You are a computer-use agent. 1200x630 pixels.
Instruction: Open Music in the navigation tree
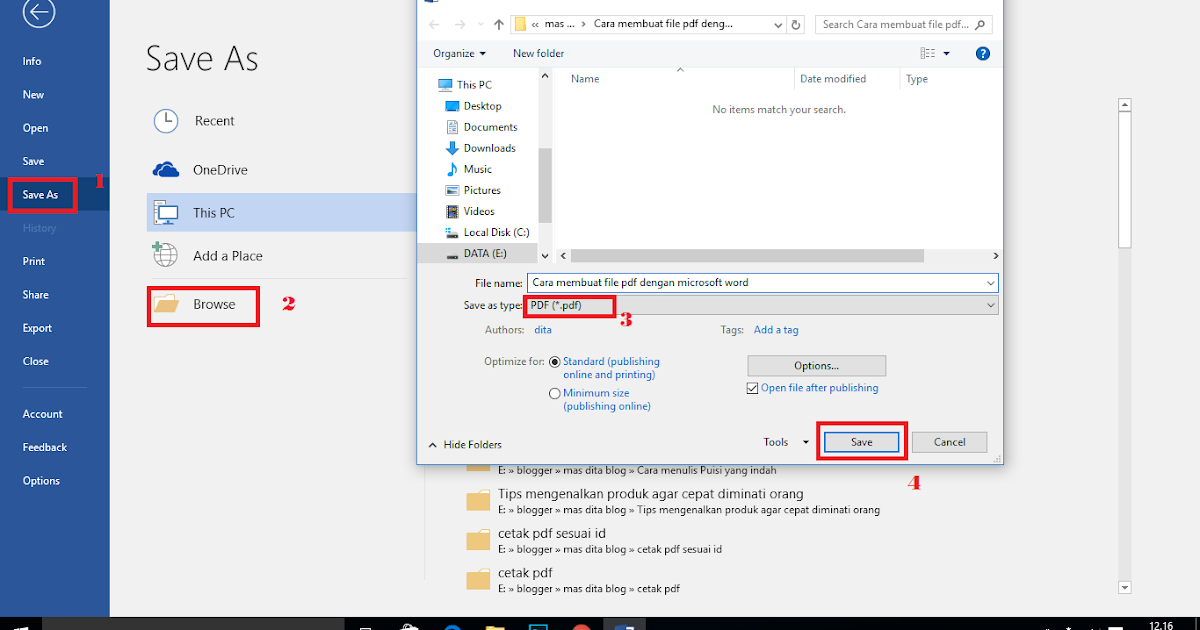pyautogui.click(x=468, y=169)
